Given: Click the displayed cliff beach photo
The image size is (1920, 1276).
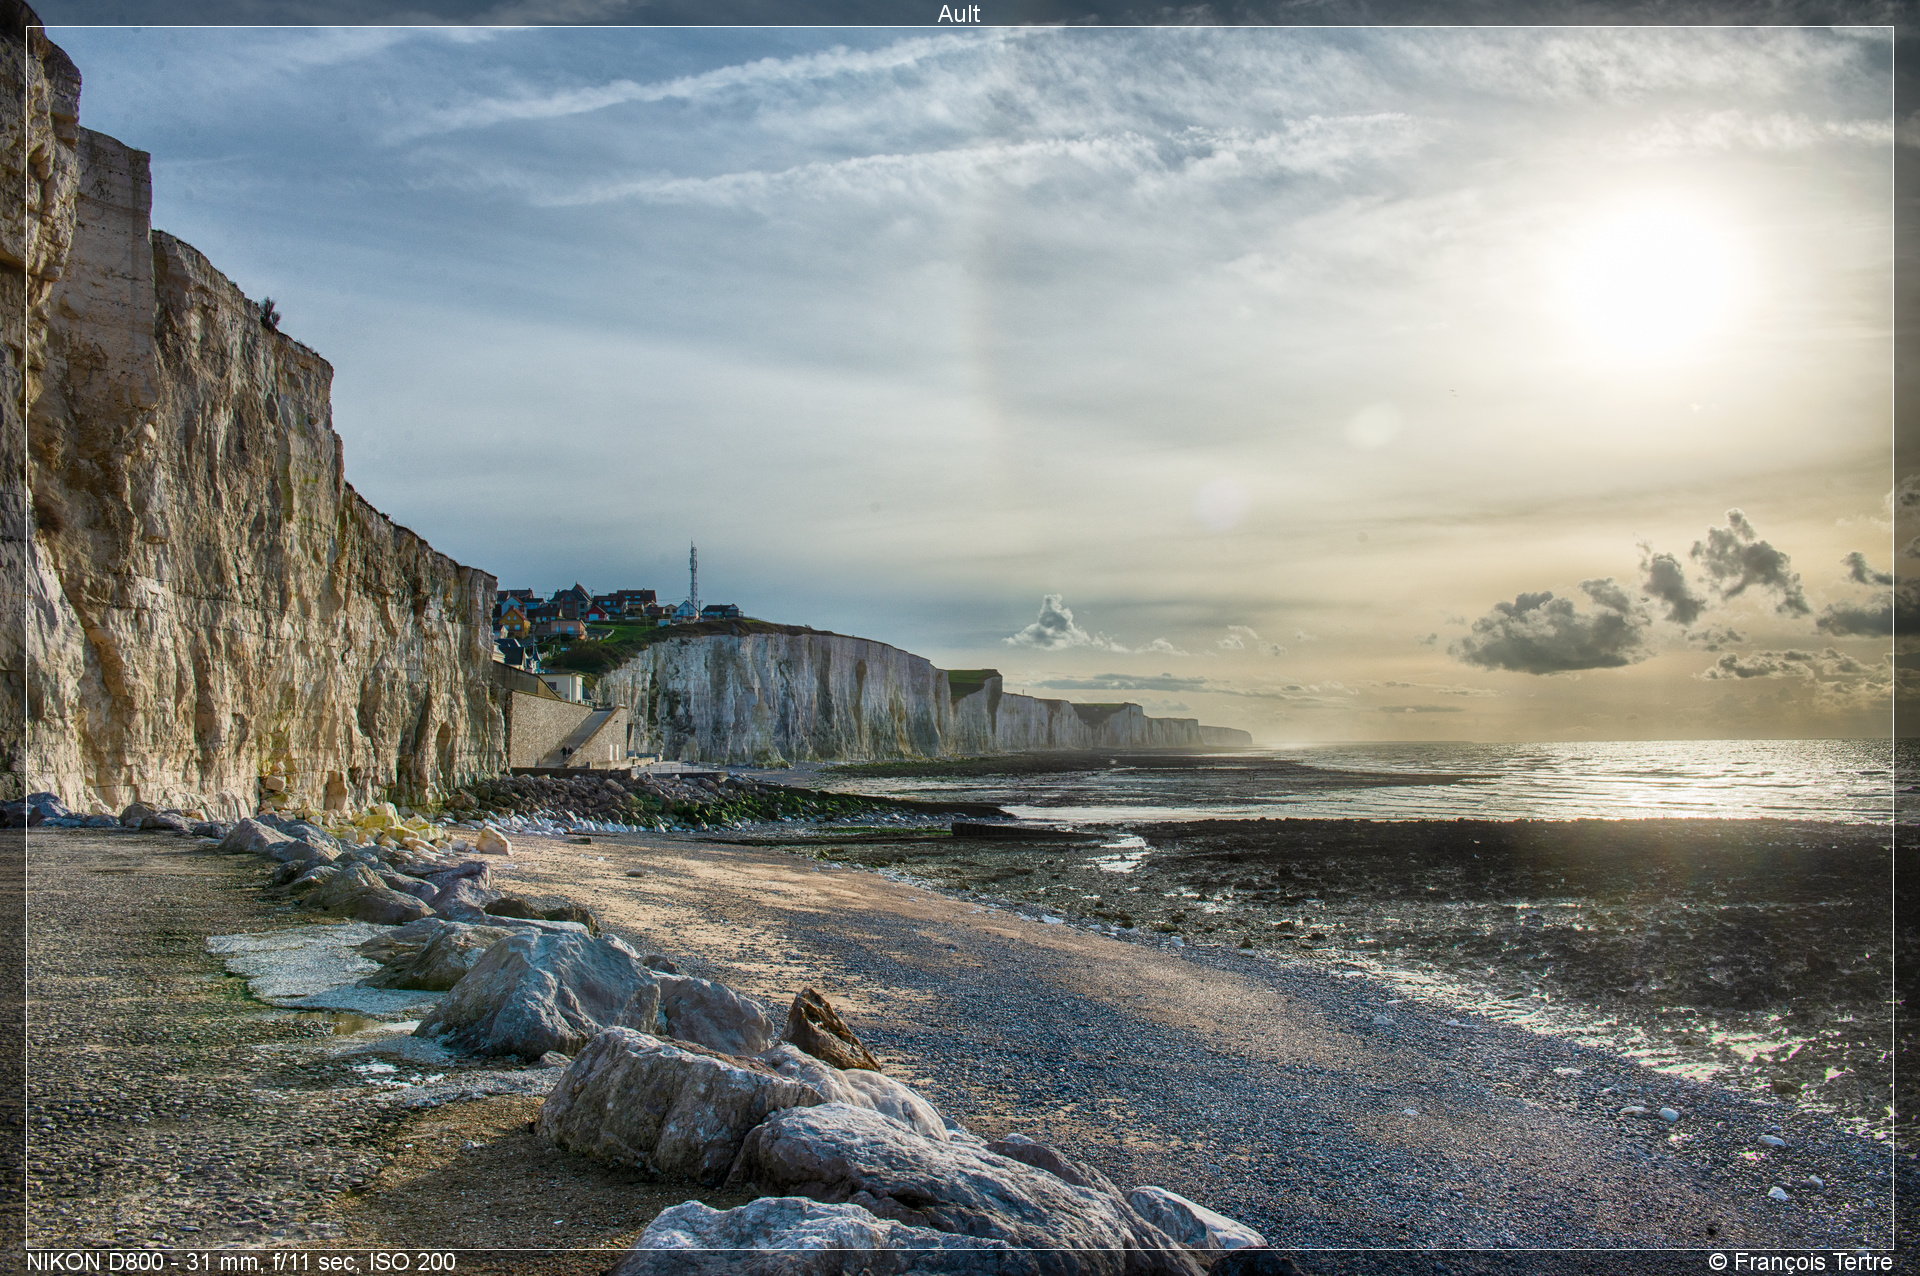Looking at the screenshot, I should click(960, 638).
